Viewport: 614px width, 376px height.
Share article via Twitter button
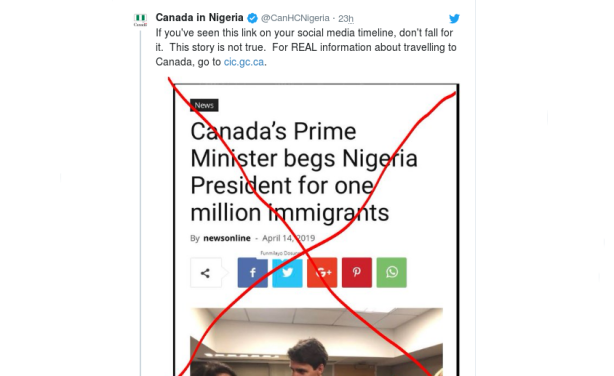(x=287, y=273)
